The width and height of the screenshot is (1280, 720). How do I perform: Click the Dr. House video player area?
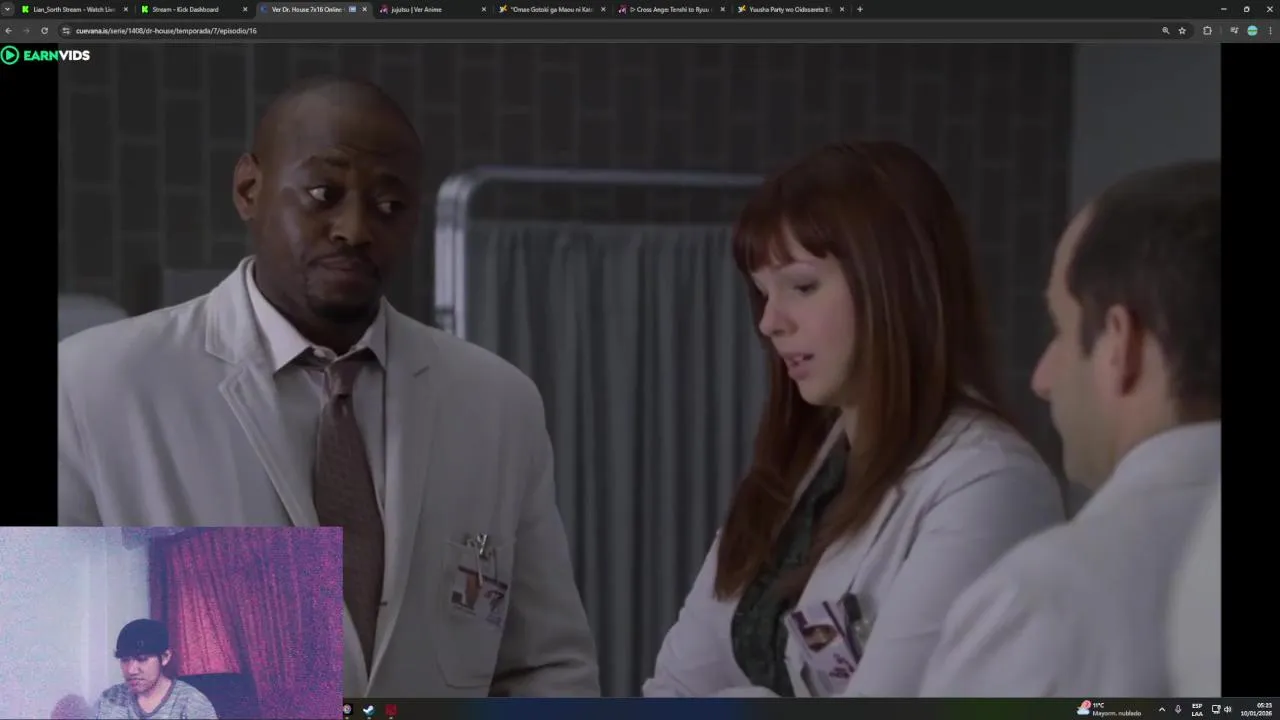click(639, 369)
